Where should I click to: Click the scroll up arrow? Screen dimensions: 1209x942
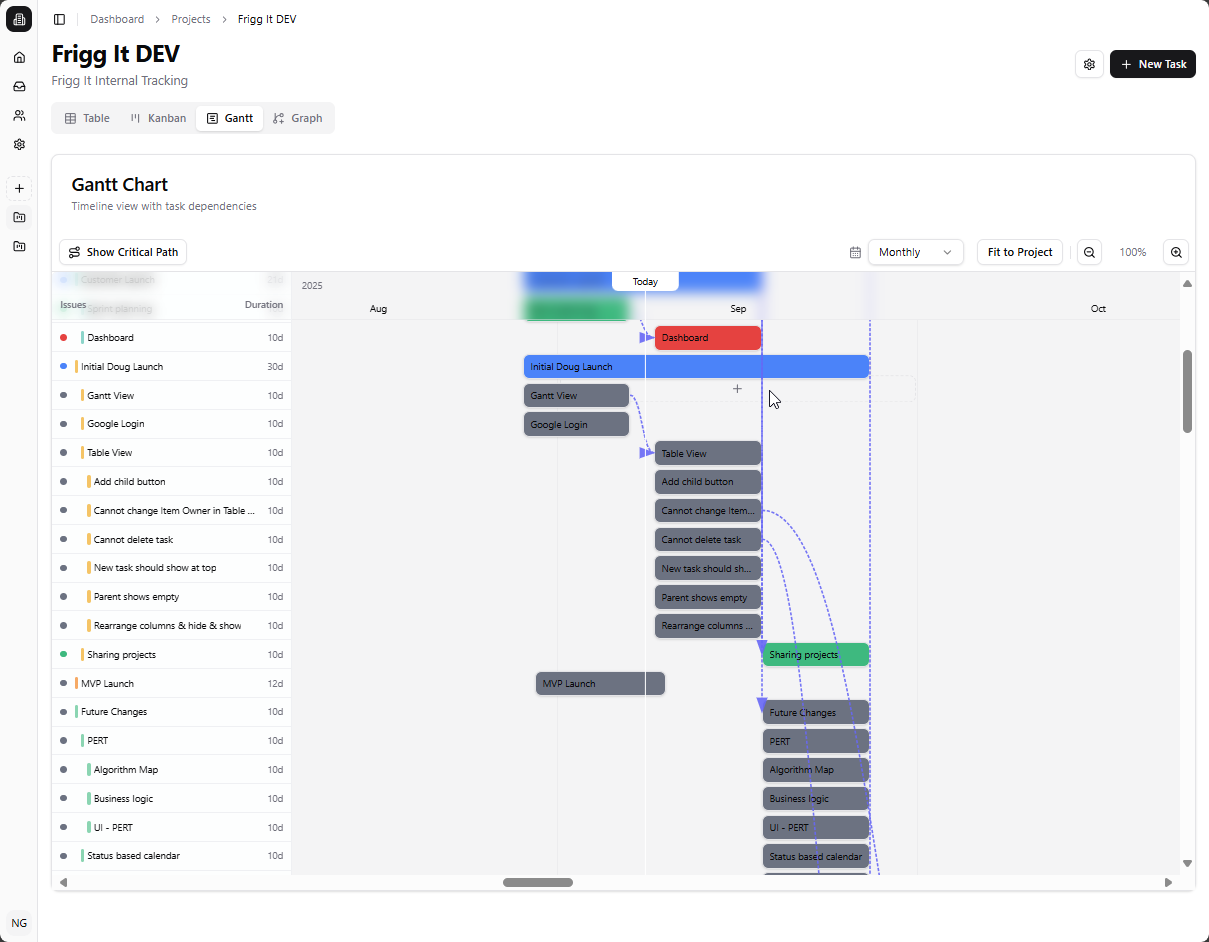tap(1187, 284)
